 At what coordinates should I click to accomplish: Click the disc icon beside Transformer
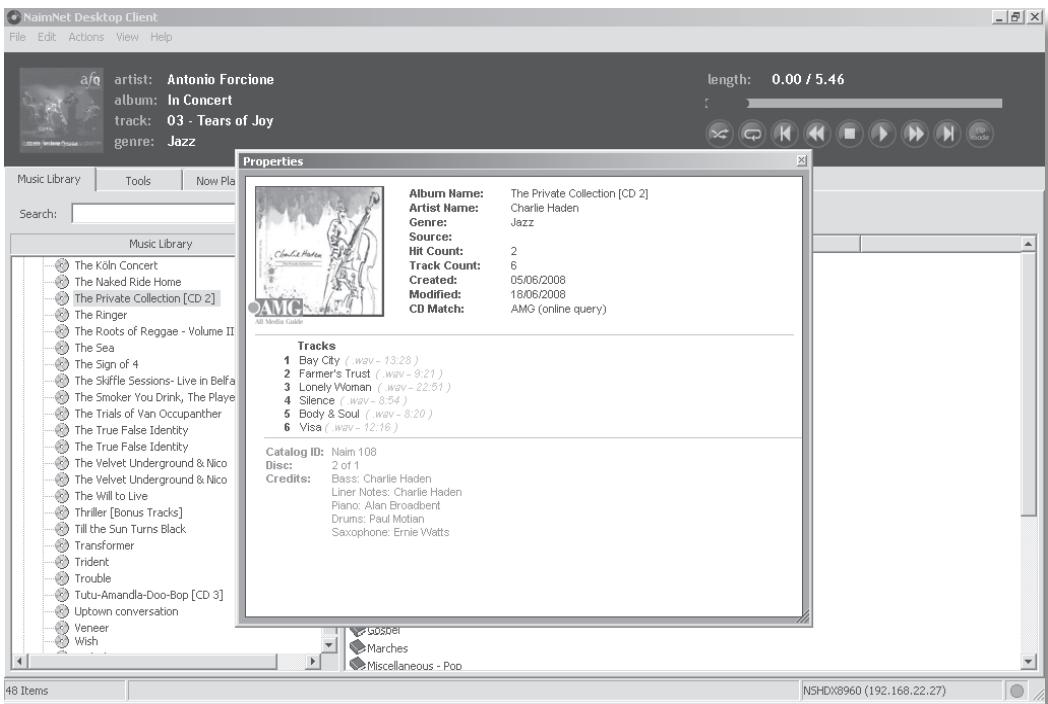62,546
